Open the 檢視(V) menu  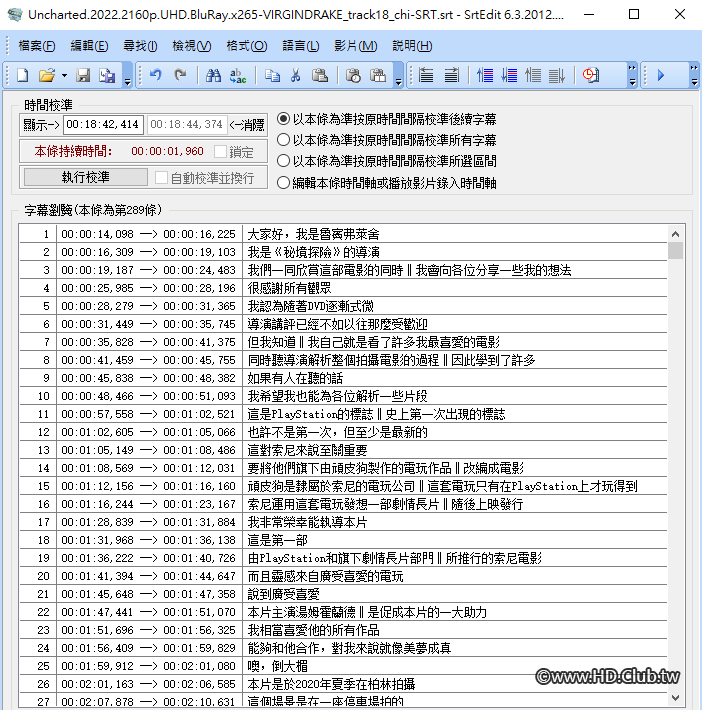point(192,46)
